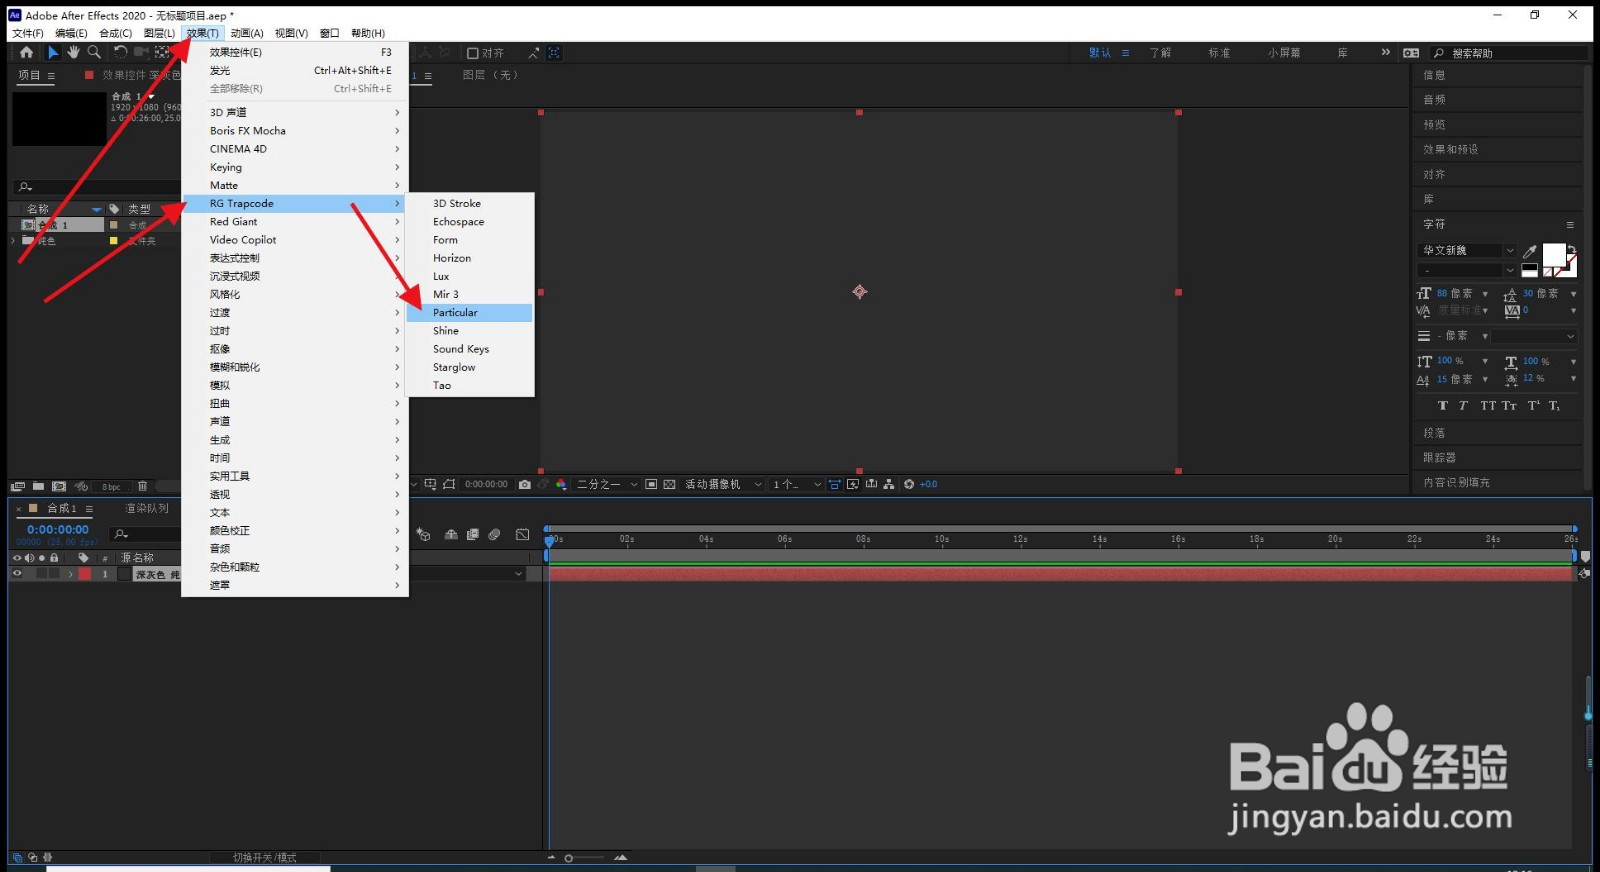Click the All Caps TT button

[x=1488, y=406]
